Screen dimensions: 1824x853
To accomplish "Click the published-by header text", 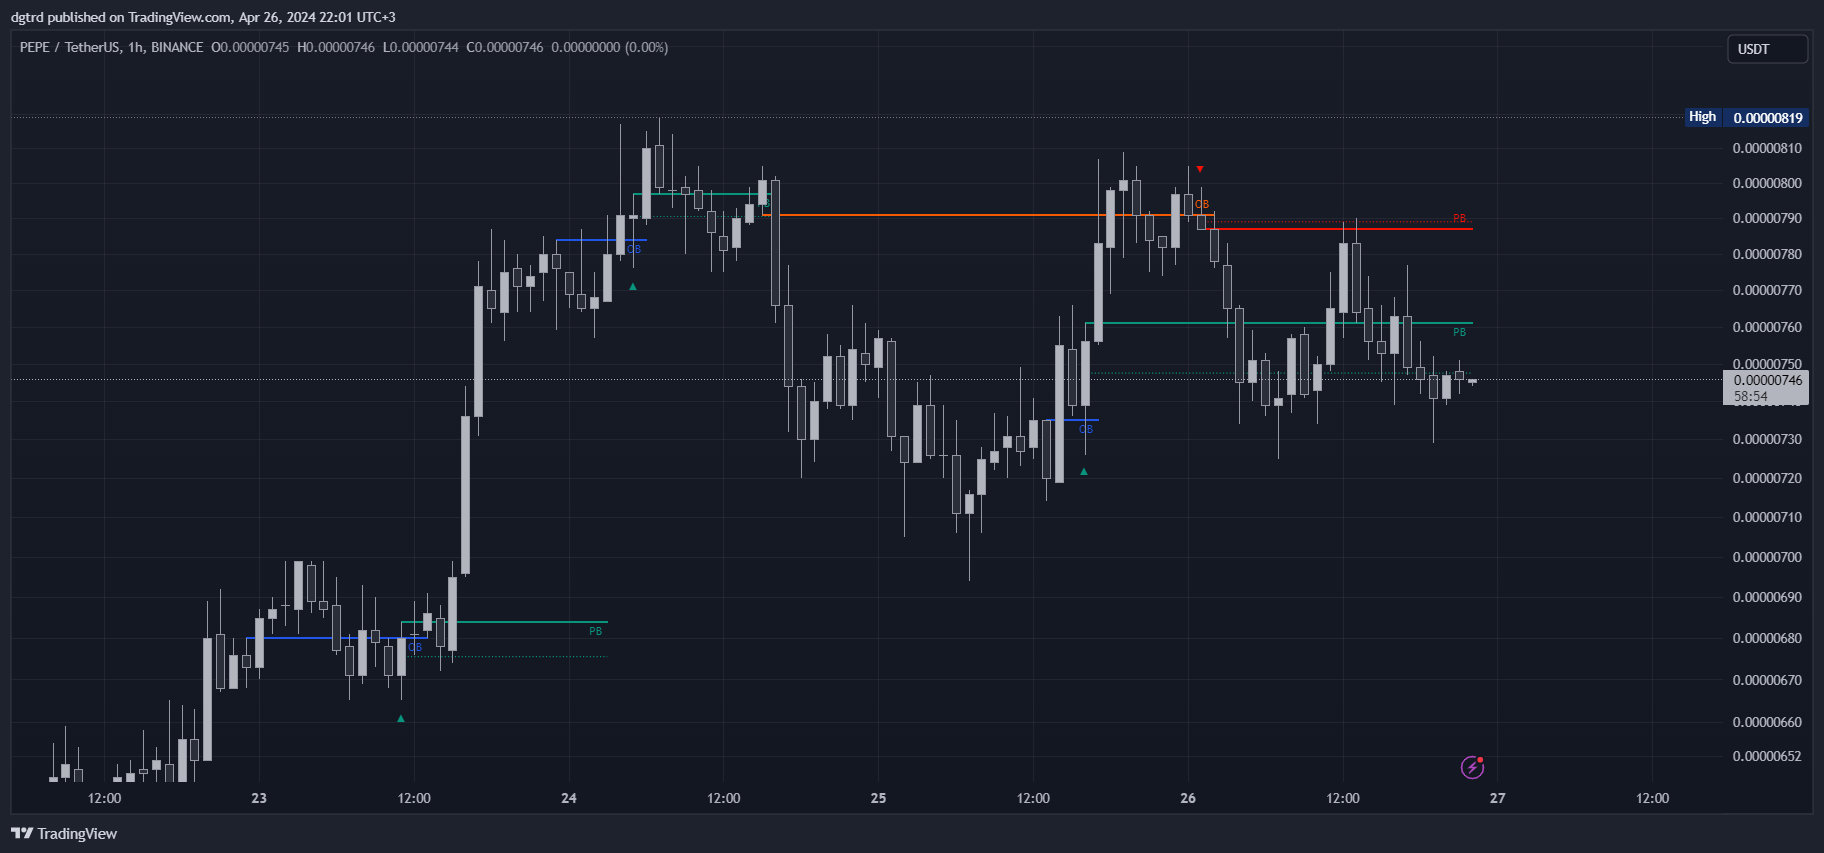I will pos(203,17).
